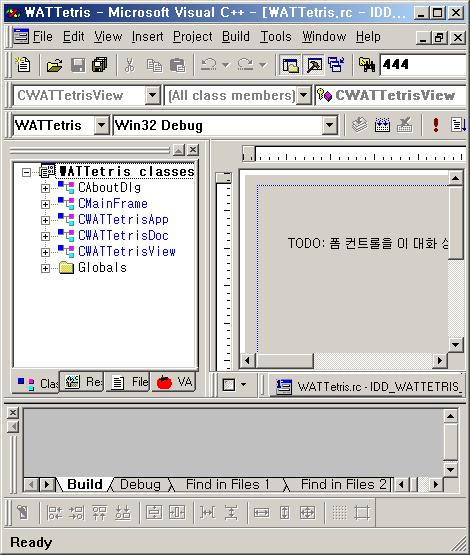Expand the CWATTetrisDoc class node
Screen dimensions: 470x555
pyautogui.click(x=45, y=236)
